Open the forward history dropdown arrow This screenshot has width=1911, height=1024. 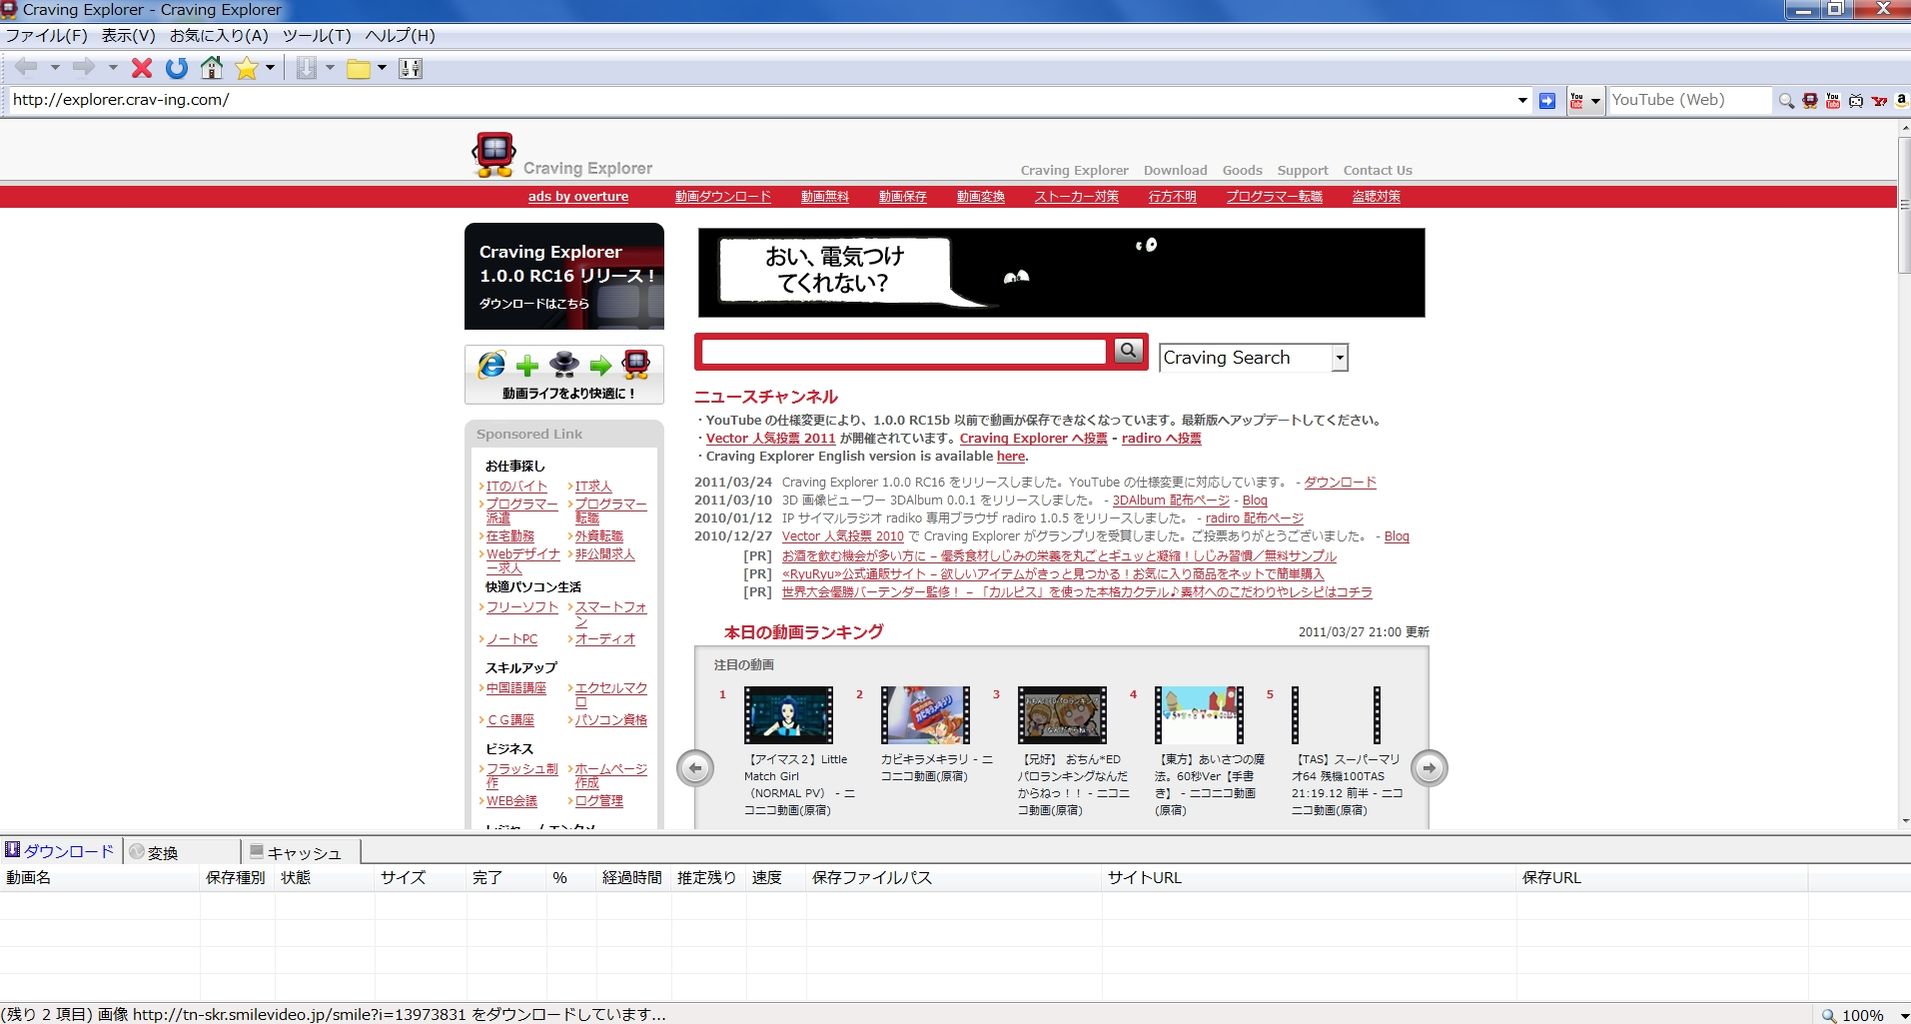(113, 68)
